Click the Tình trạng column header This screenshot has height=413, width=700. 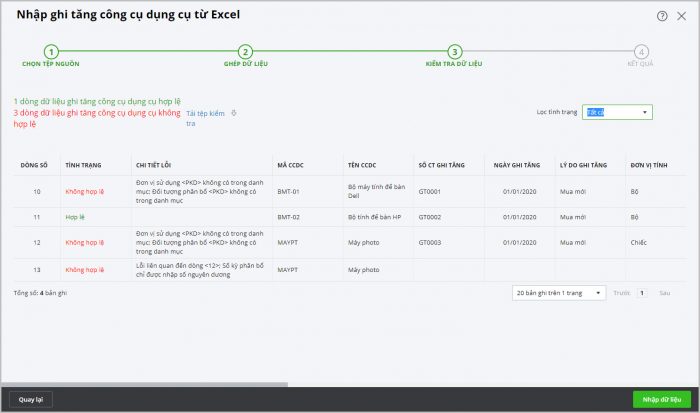pyautogui.click(x=85, y=163)
